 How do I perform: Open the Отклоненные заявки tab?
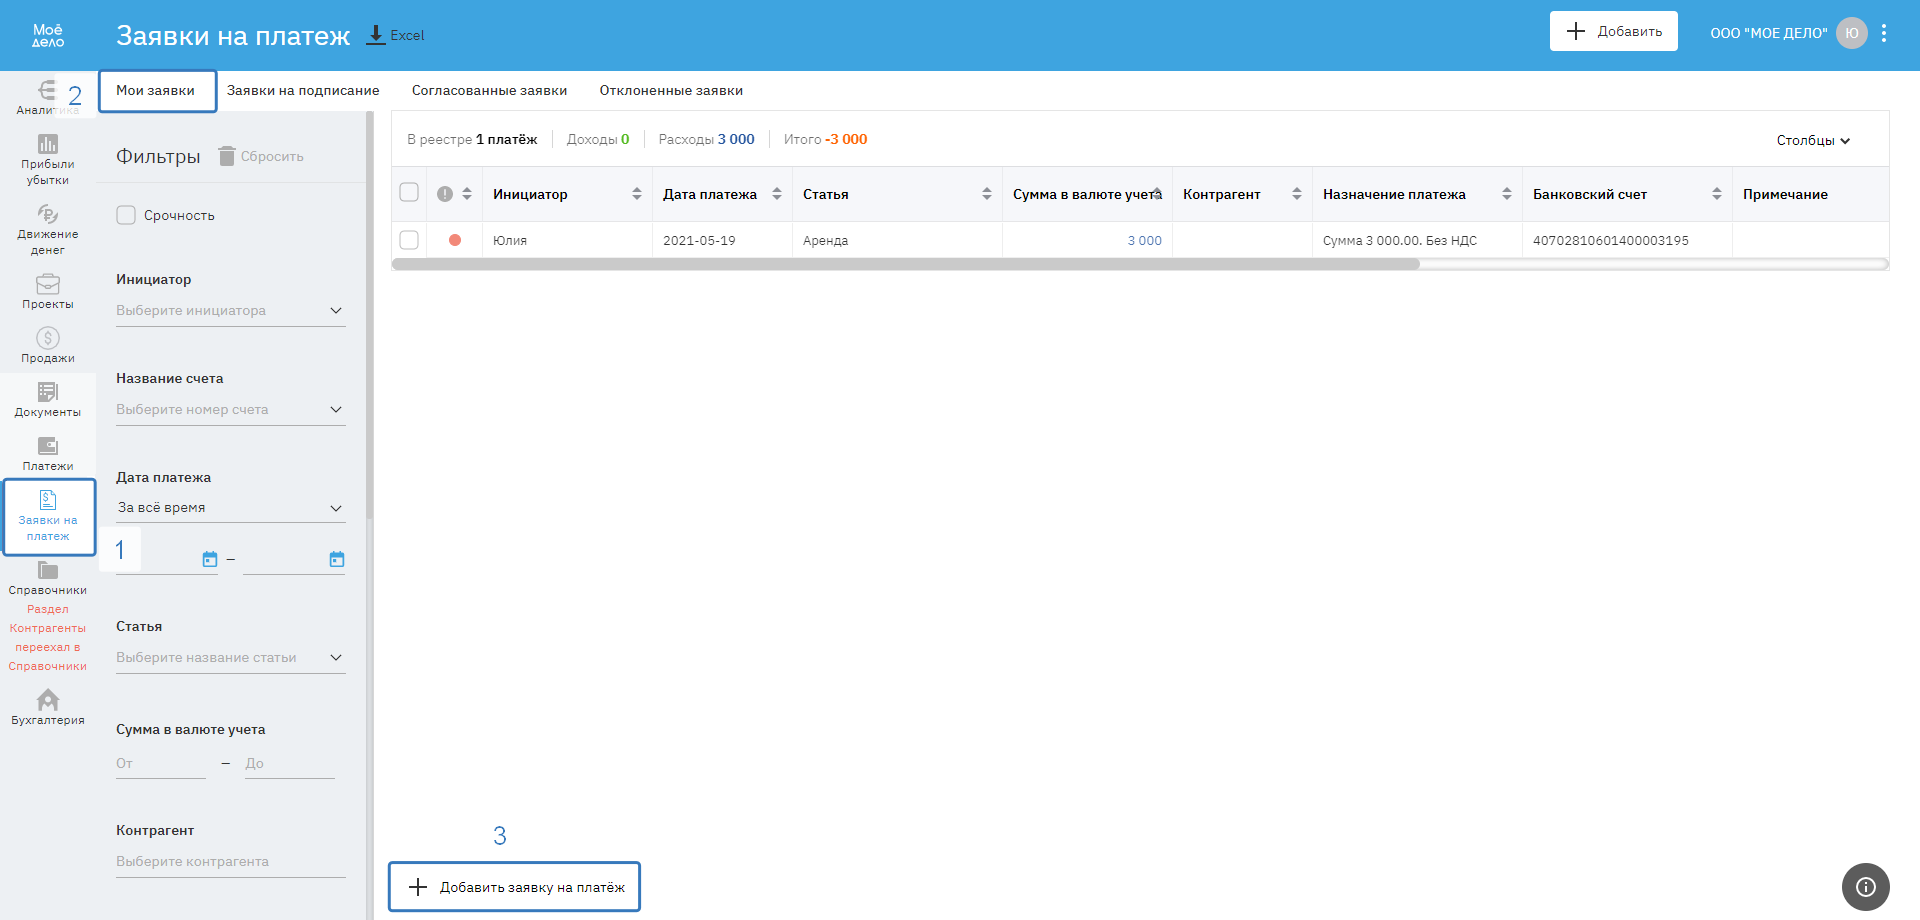671,91
